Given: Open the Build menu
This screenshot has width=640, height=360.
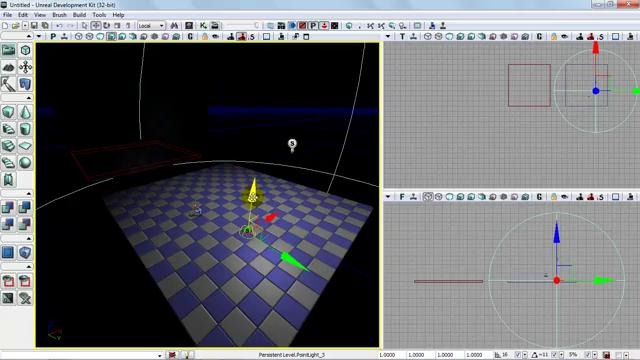Looking at the screenshot, I should (79, 15).
